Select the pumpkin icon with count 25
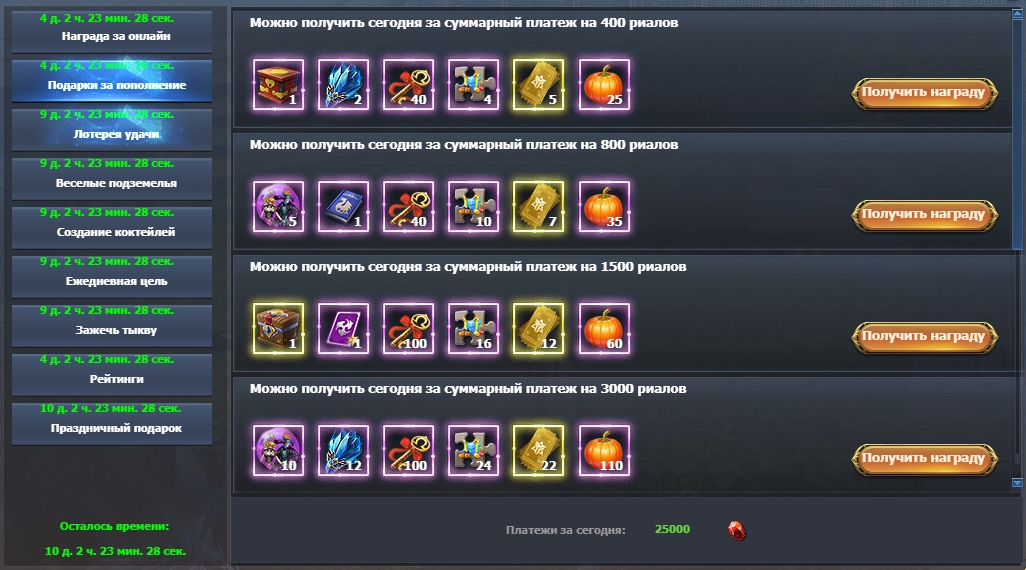The height and width of the screenshot is (570, 1026). coord(604,84)
